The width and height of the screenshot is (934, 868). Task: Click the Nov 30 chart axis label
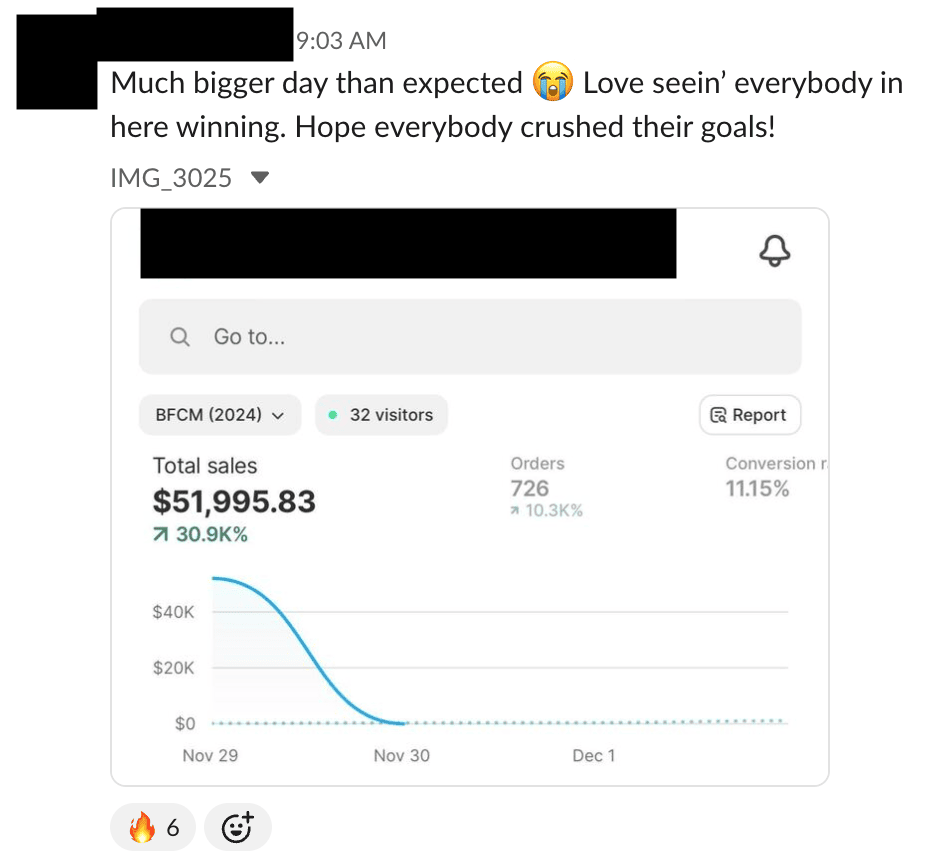[402, 755]
